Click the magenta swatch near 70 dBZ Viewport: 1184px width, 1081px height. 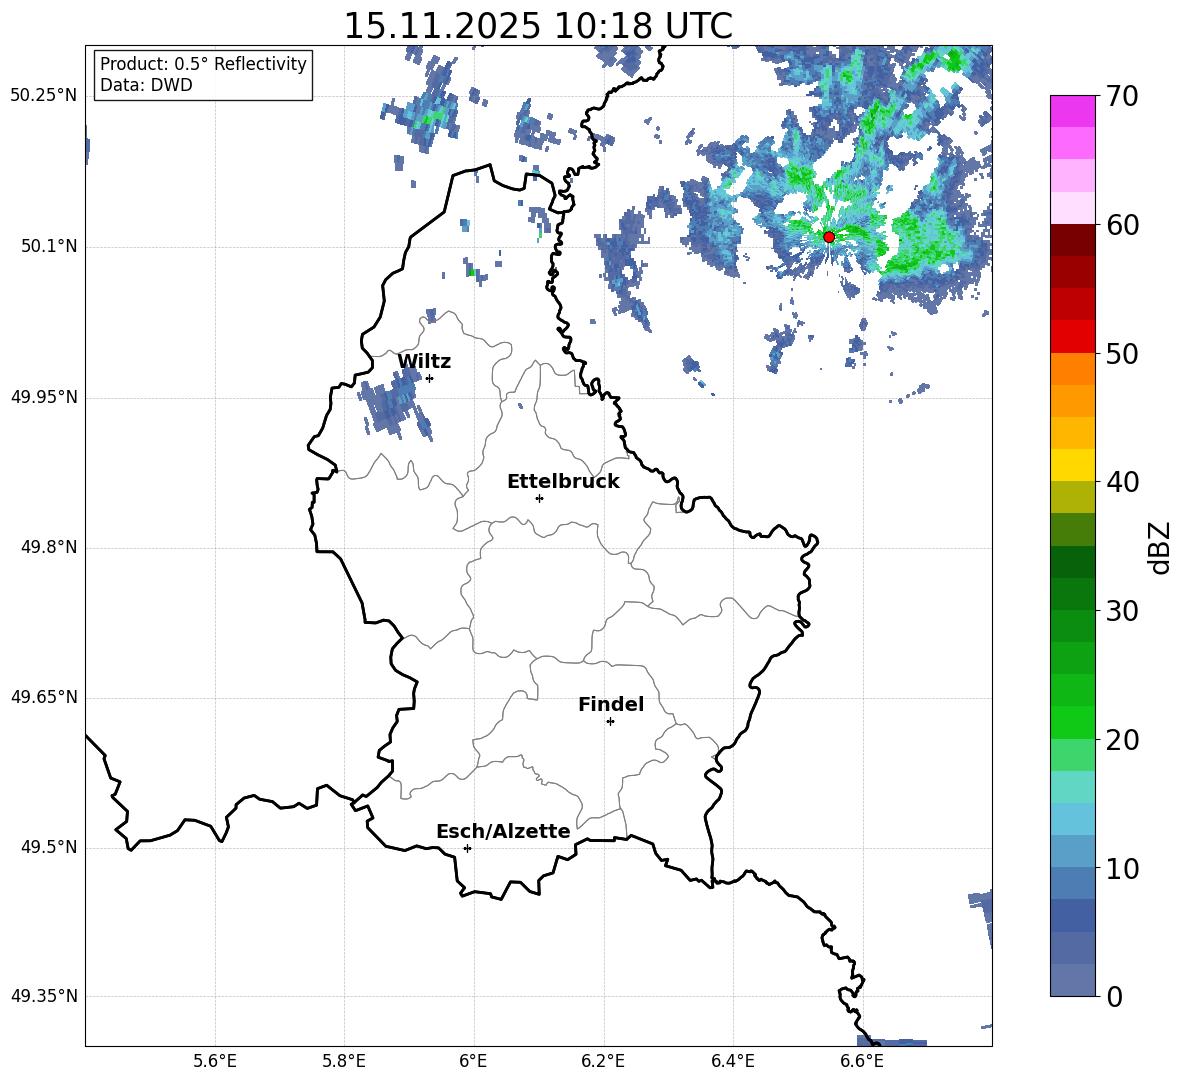pos(1072,111)
